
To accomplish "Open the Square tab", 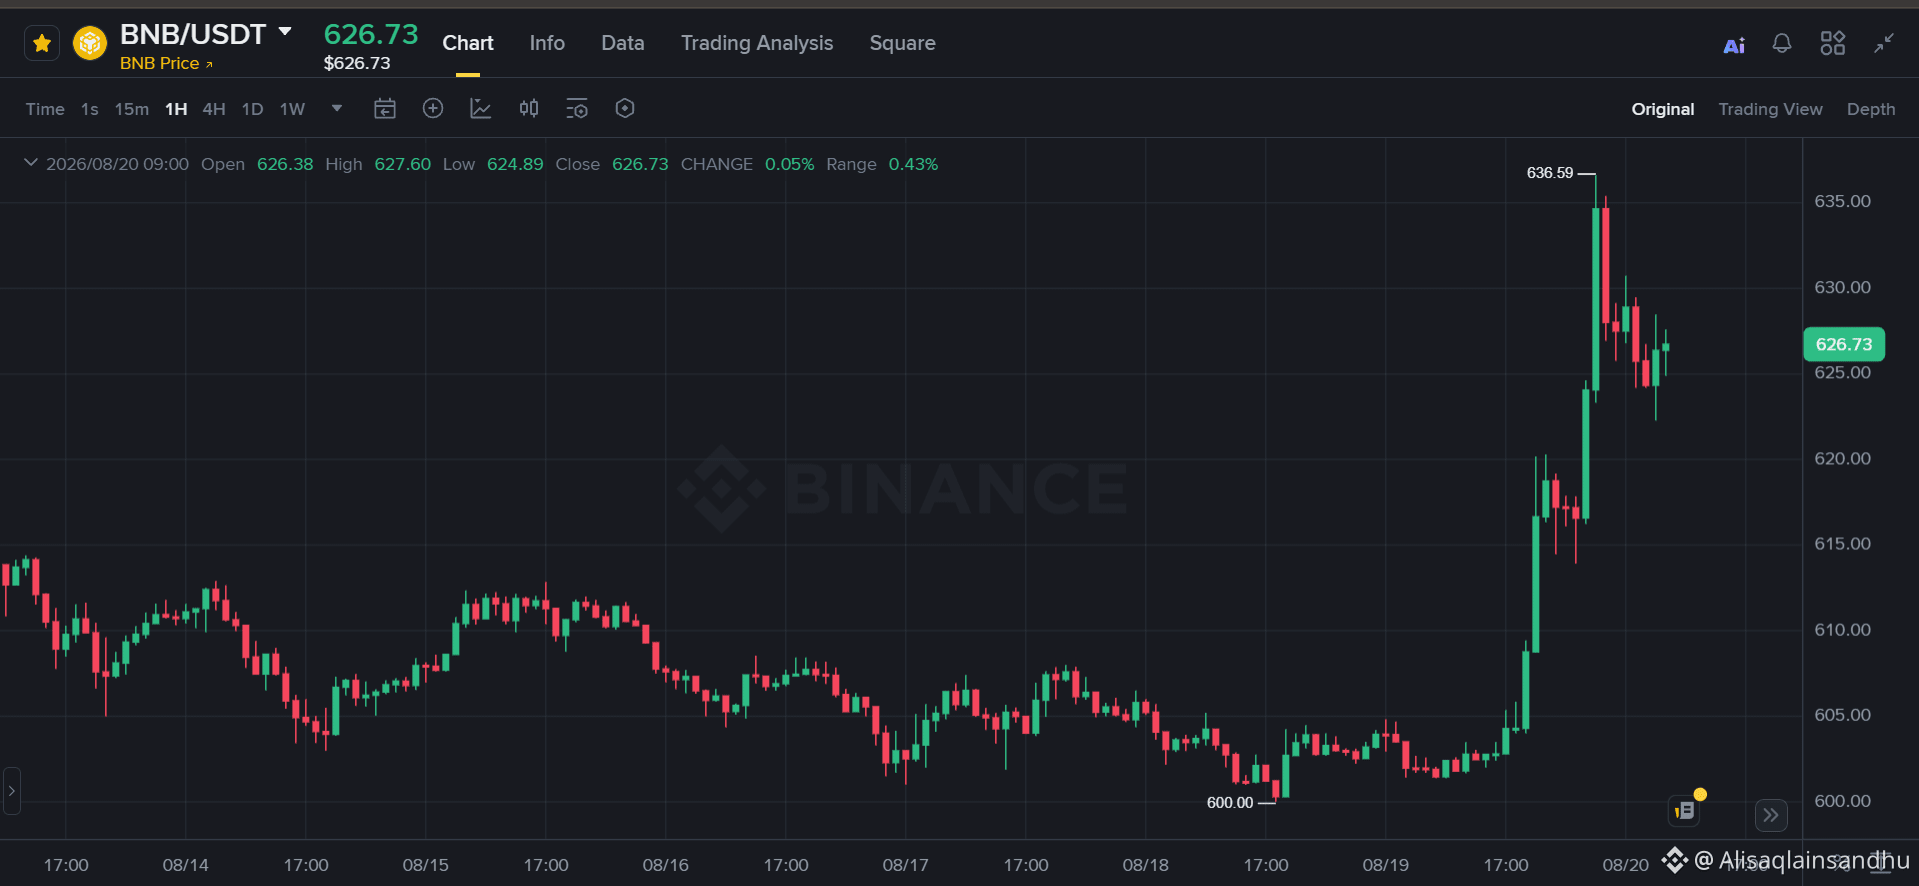I will click(x=902, y=43).
